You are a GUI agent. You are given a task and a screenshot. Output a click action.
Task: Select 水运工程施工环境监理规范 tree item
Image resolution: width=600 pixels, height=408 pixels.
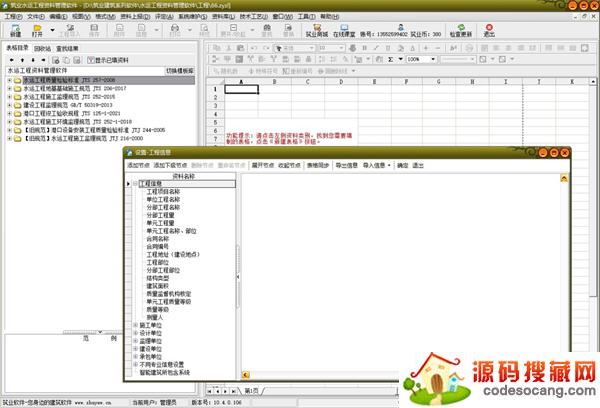[78, 122]
